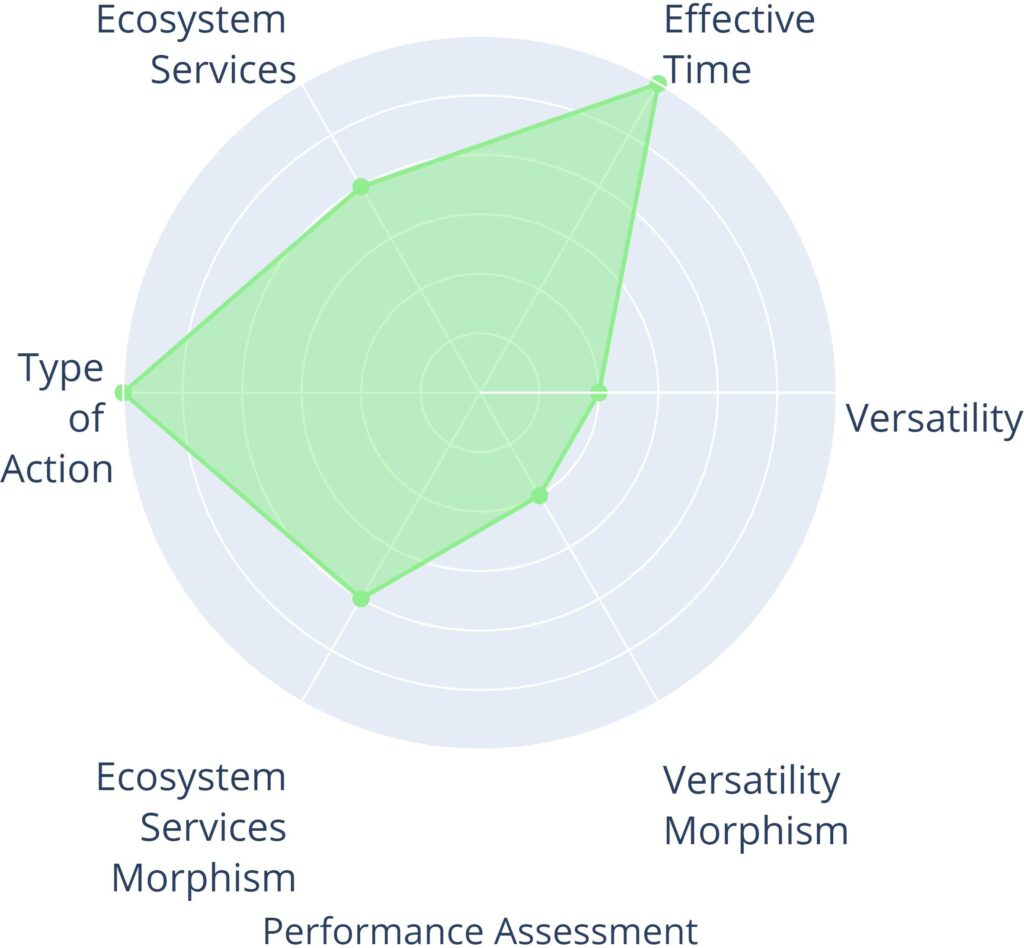Click the center origin of the radar chart
Viewport: 1024px width, 948px height.
[480, 392]
